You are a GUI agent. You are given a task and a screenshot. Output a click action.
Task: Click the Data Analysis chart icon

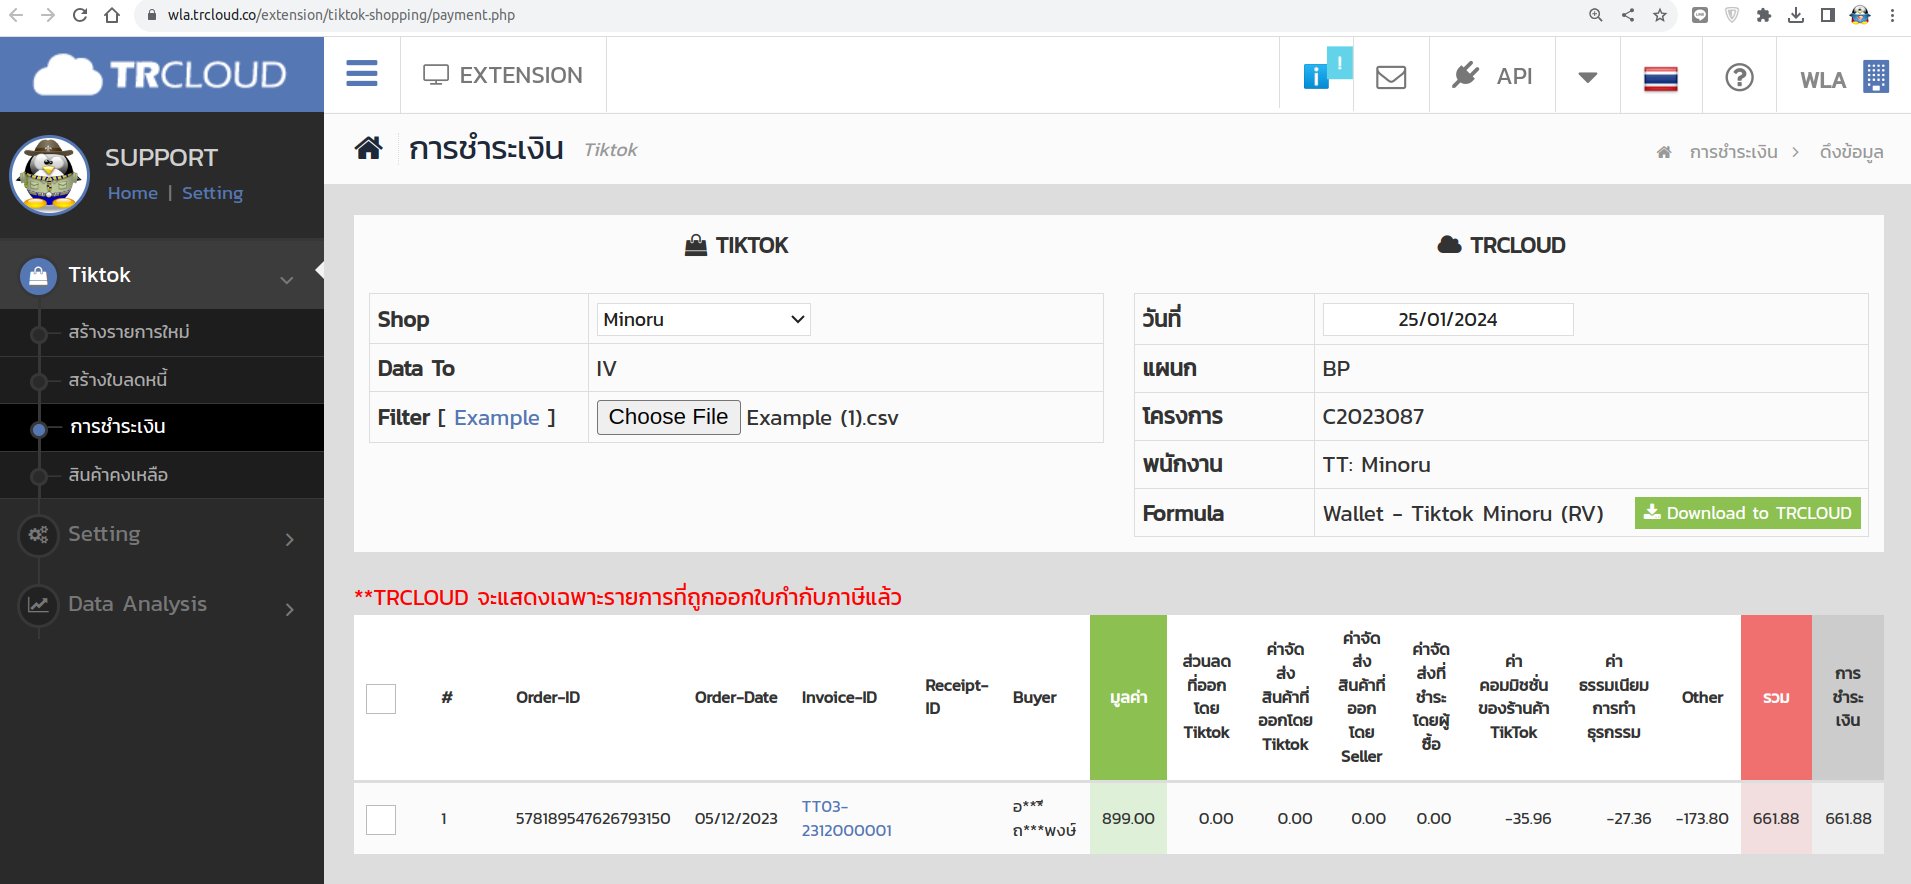coord(38,605)
